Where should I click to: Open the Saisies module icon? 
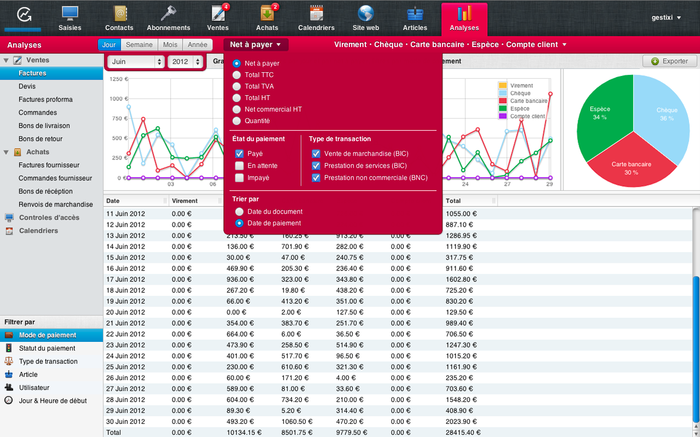(70, 15)
